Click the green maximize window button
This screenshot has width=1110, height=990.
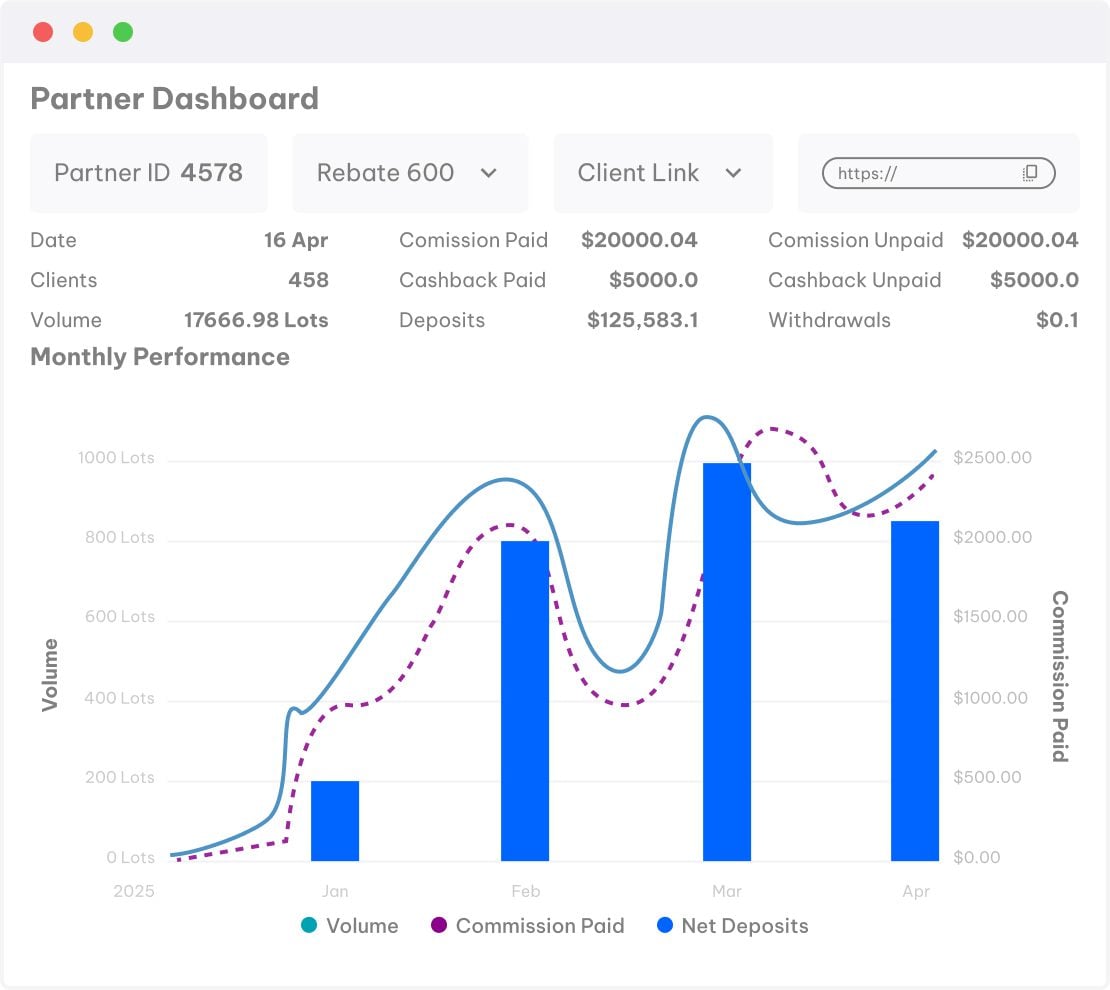(123, 32)
